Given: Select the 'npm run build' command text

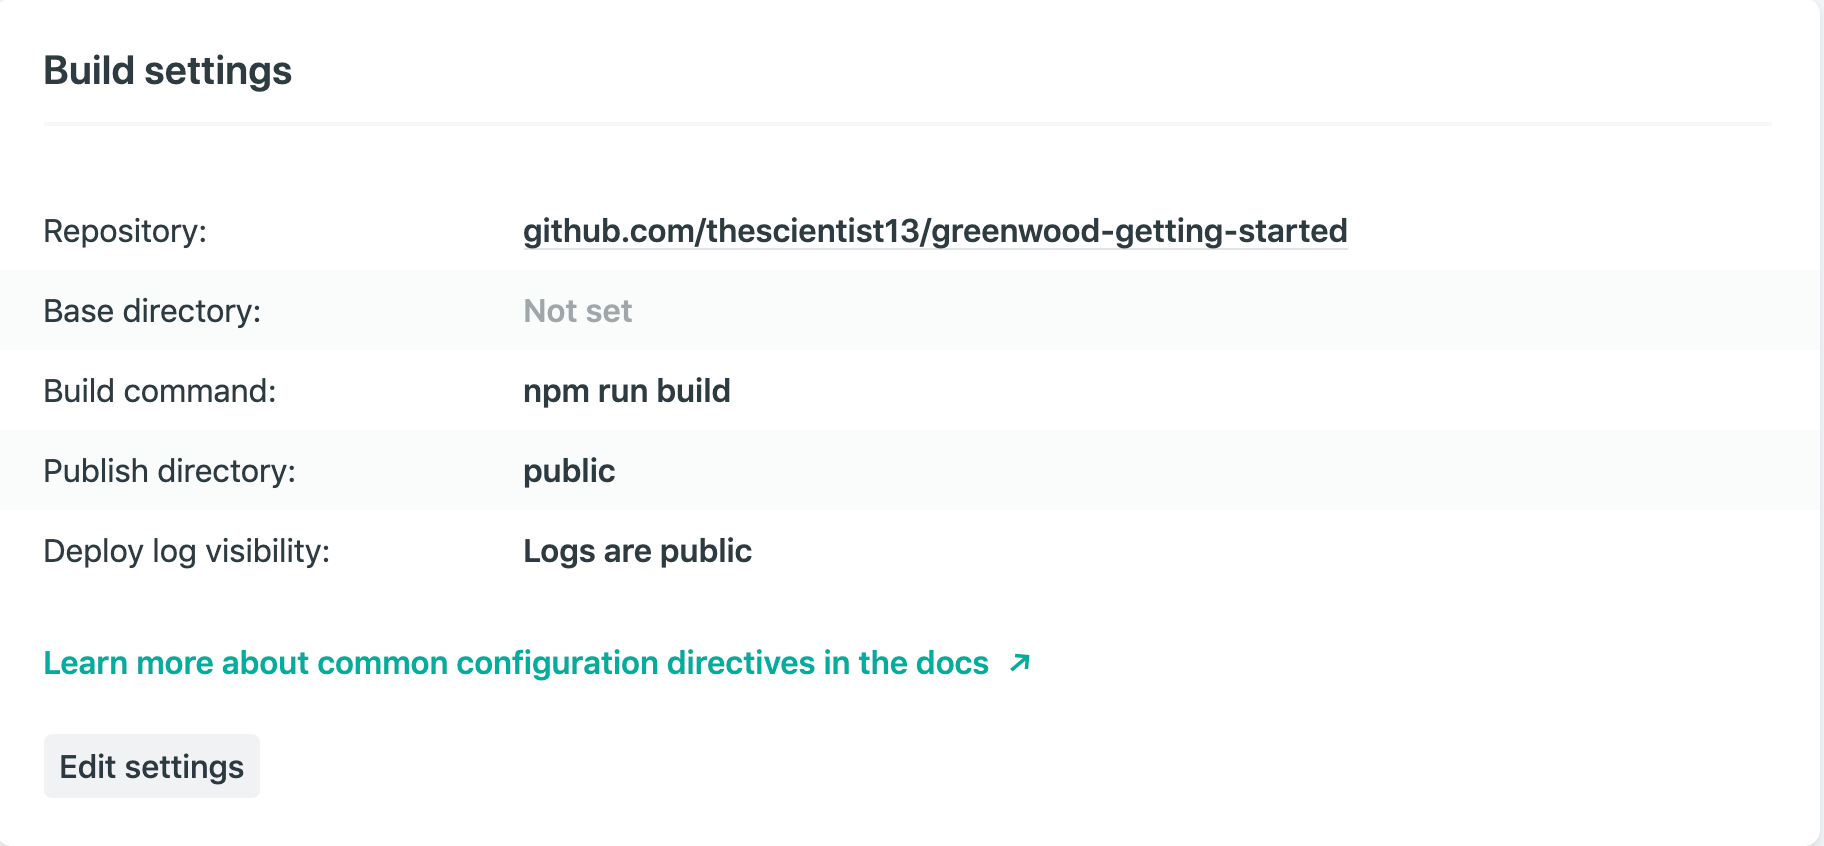Looking at the screenshot, I should (627, 391).
